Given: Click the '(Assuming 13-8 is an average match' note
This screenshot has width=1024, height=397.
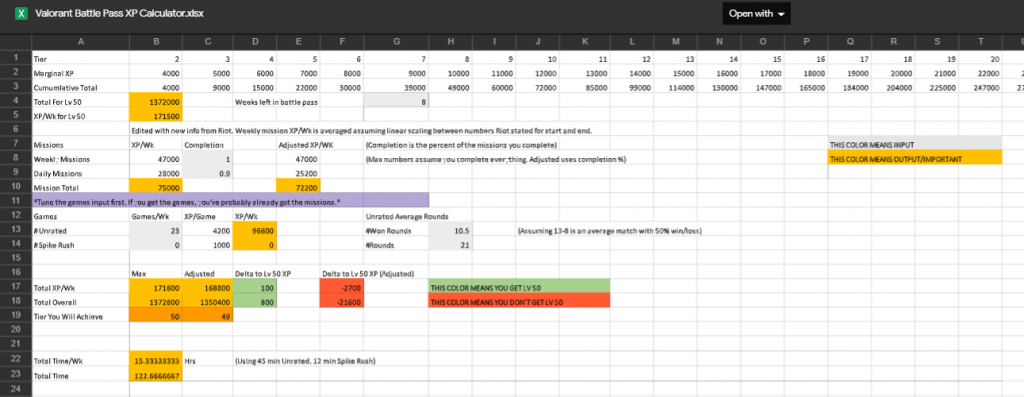Looking at the screenshot, I should point(610,230).
